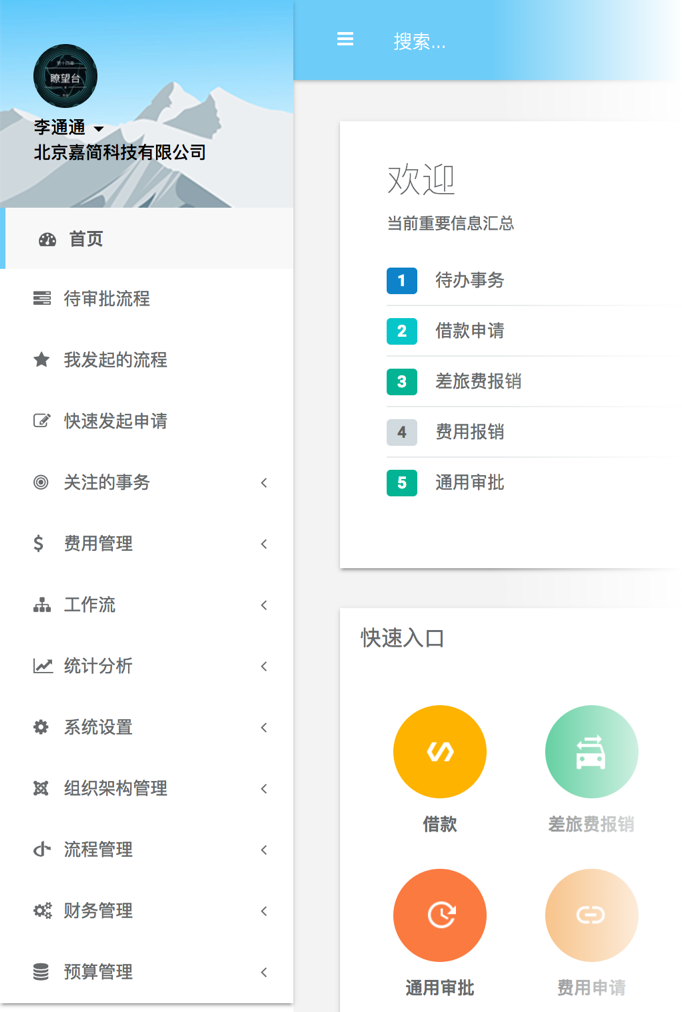
Task: Expand the 工作流 submenu chevron
Action: (x=264, y=605)
